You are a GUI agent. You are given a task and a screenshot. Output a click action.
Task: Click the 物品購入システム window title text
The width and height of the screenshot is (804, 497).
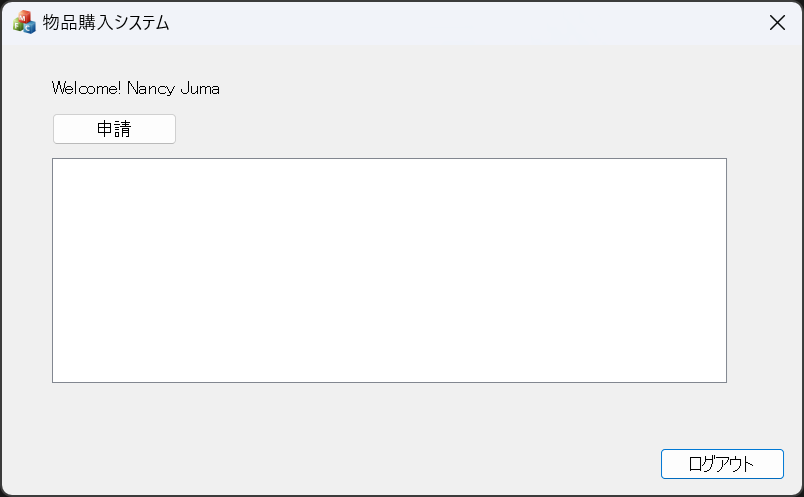coord(106,23)
